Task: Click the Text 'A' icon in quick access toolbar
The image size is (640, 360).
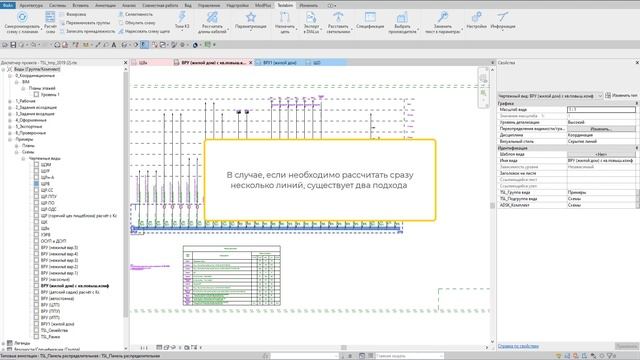Action: 114,44
